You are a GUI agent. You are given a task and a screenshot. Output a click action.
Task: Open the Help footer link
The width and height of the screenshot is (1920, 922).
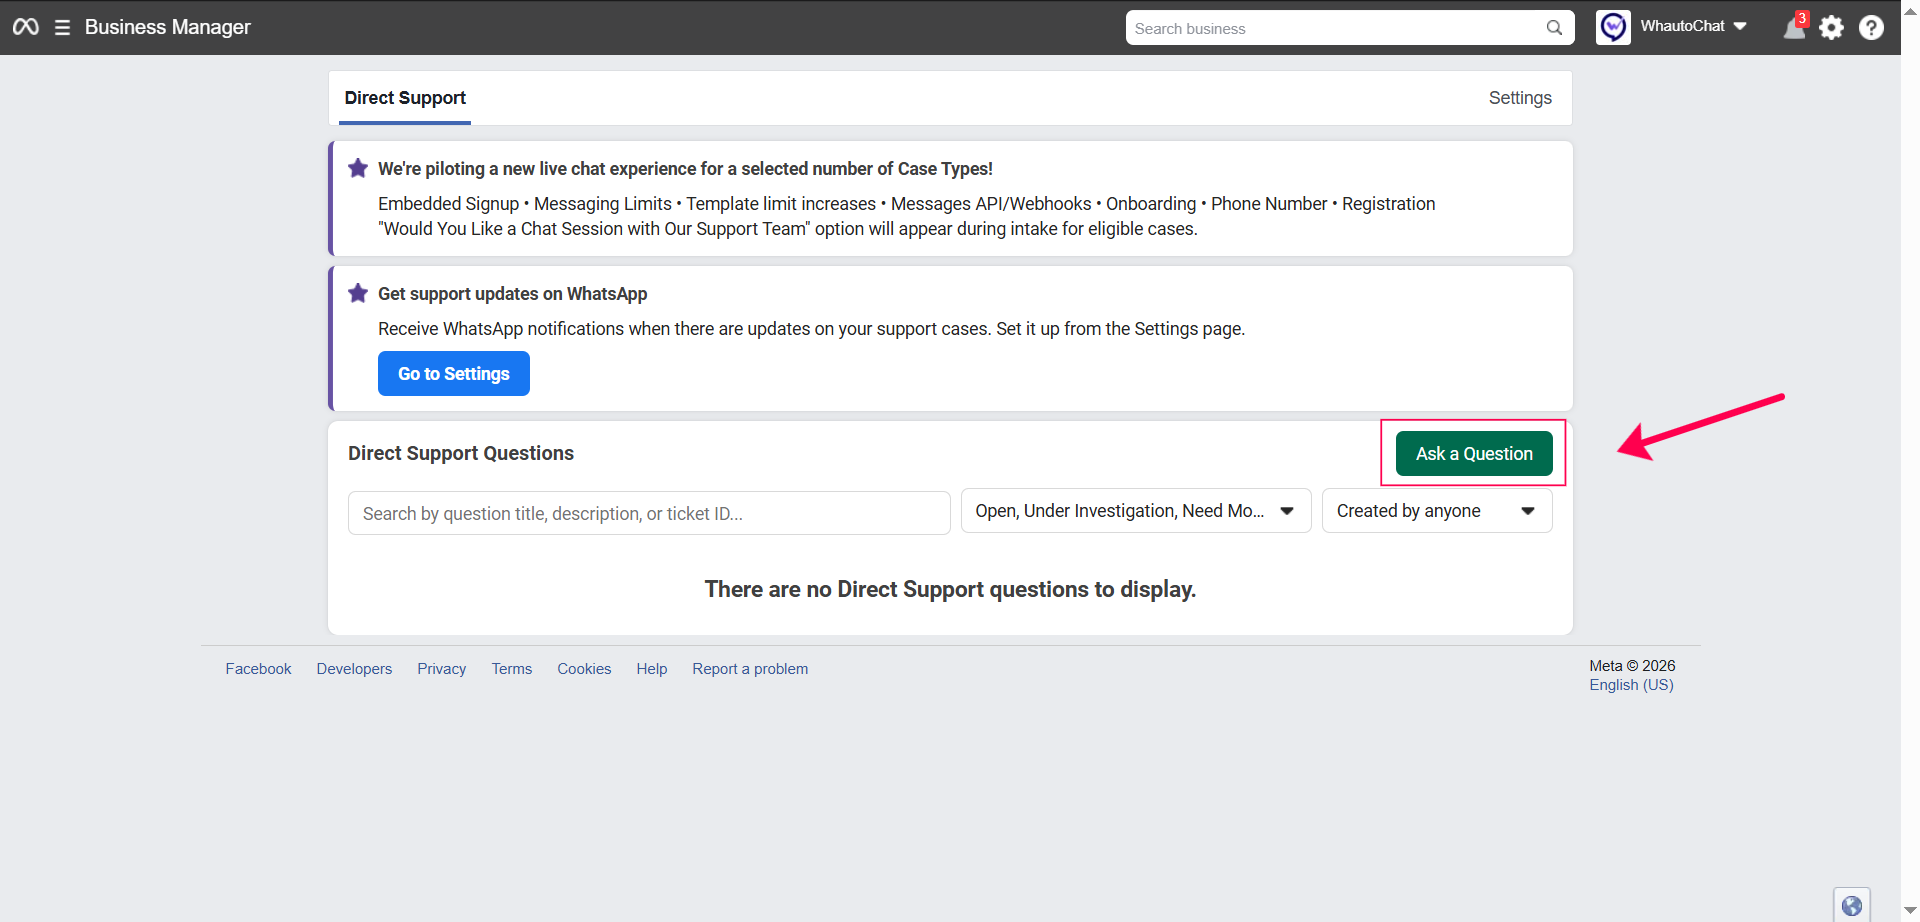pyautogui.click(x=652, y=669)
